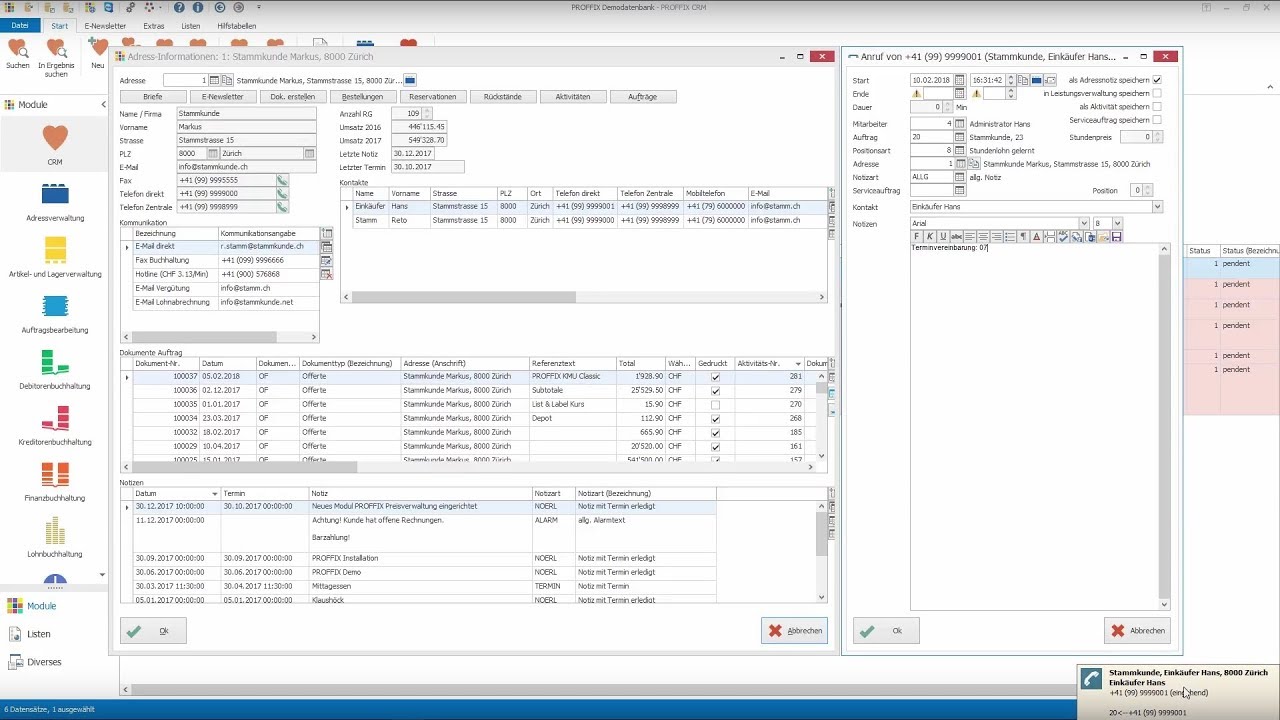Viewport: 1280px width, 720px height.
Task: Switch to the Extras ribbon tab
Action: click(x=154, y=26)
